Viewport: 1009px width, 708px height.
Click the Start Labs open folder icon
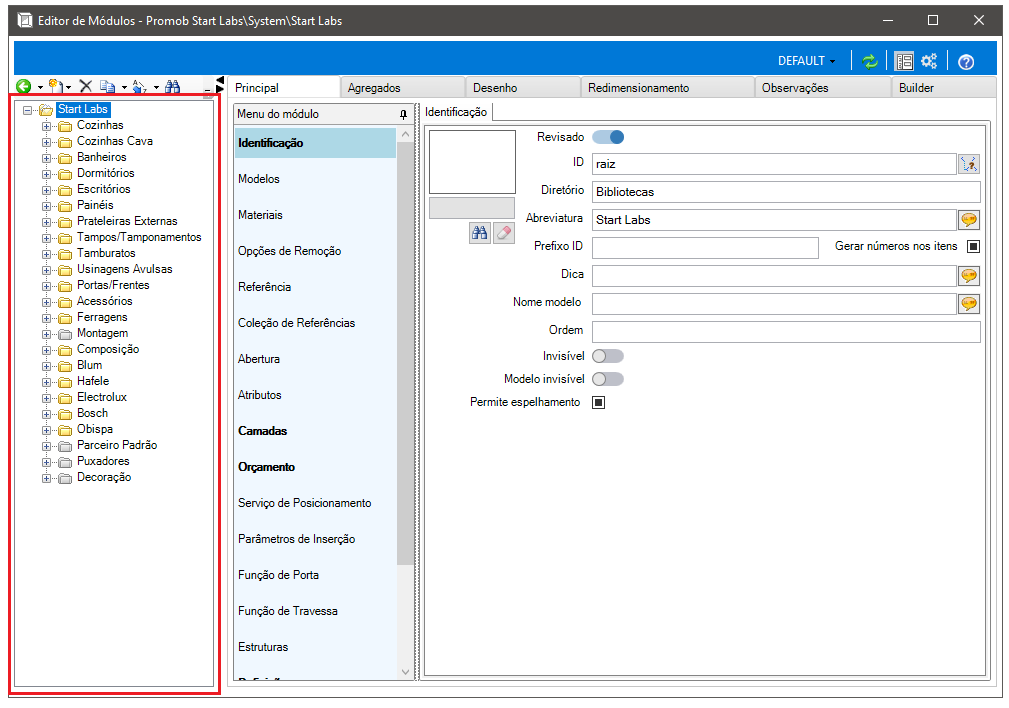coord(46,110)
